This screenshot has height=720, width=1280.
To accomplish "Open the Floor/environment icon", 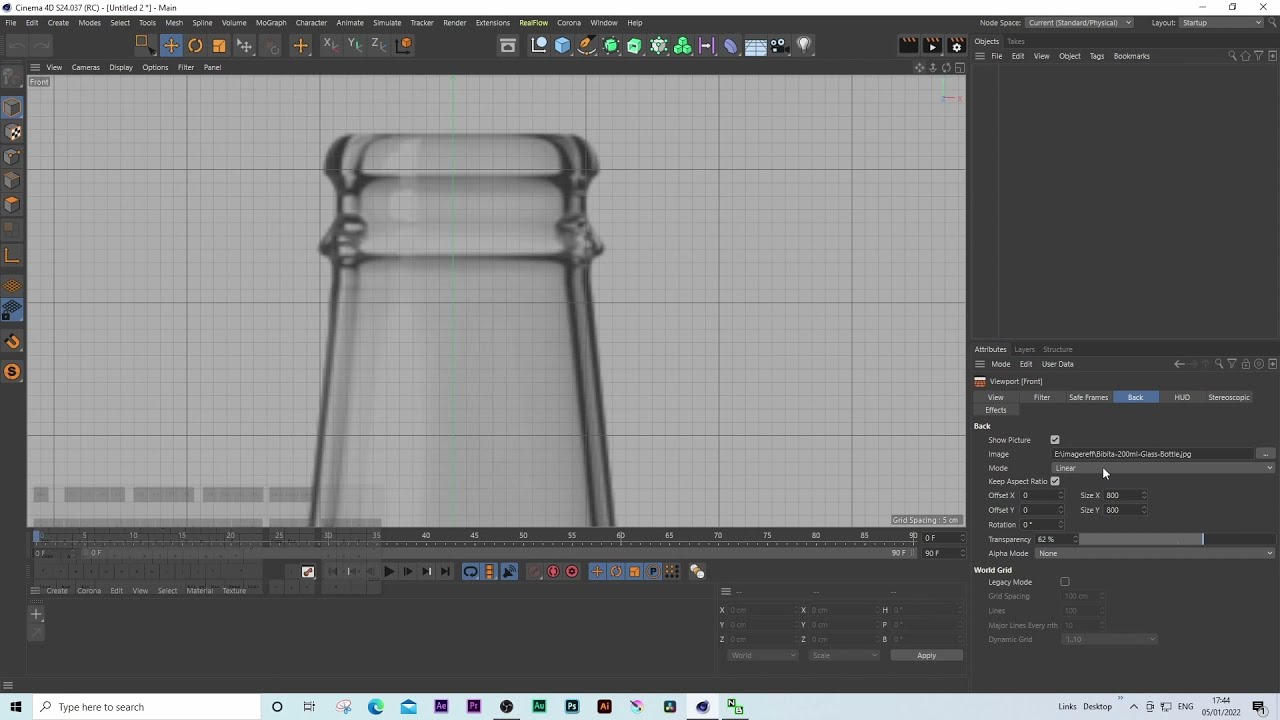I will (x=755, y=45).
